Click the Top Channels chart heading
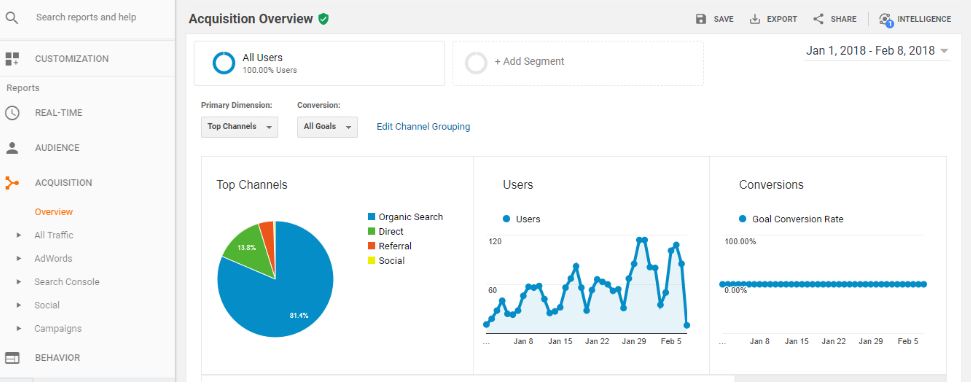Viewport: 971px width, 384px height. (x=252, y=185)
